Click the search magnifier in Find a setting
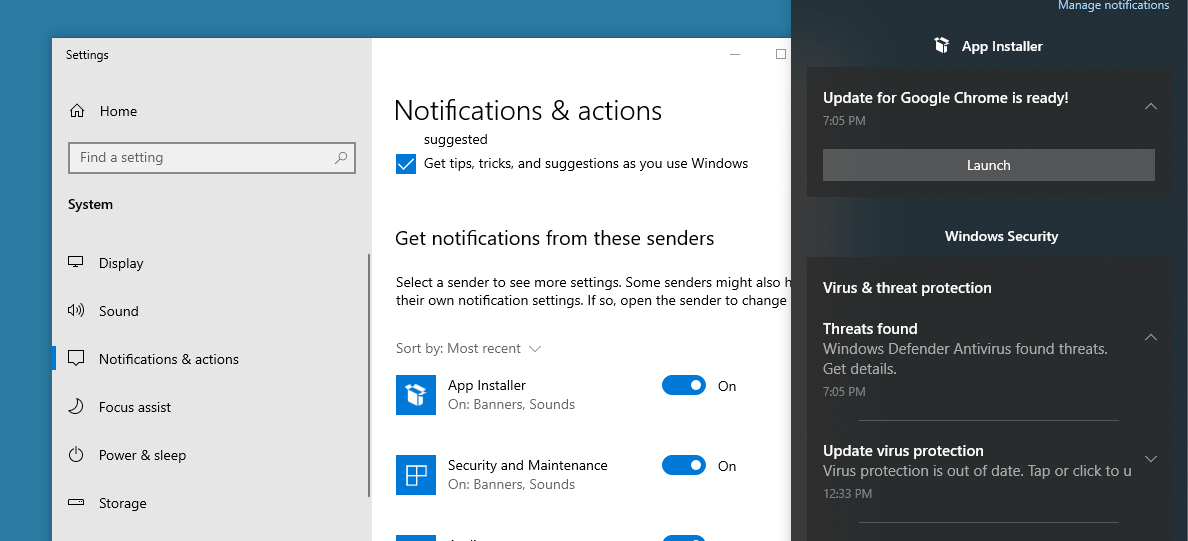Image resolution: width=1188 pixels, height=541 pixels. (x=341, y=158)
